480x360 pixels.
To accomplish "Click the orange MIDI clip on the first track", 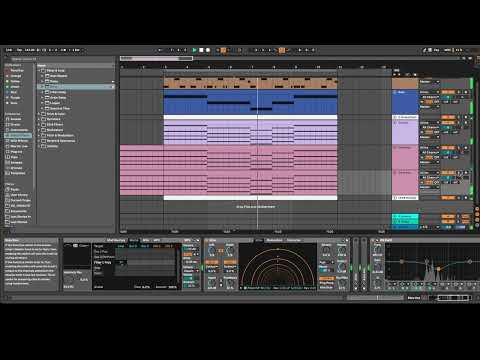I will click(x=250, y=83).
